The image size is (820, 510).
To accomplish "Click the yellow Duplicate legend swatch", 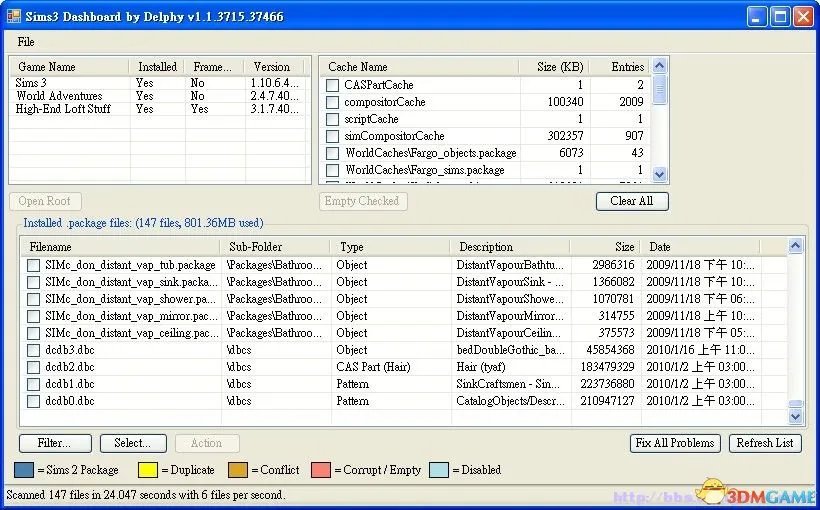I will point(147,470).
